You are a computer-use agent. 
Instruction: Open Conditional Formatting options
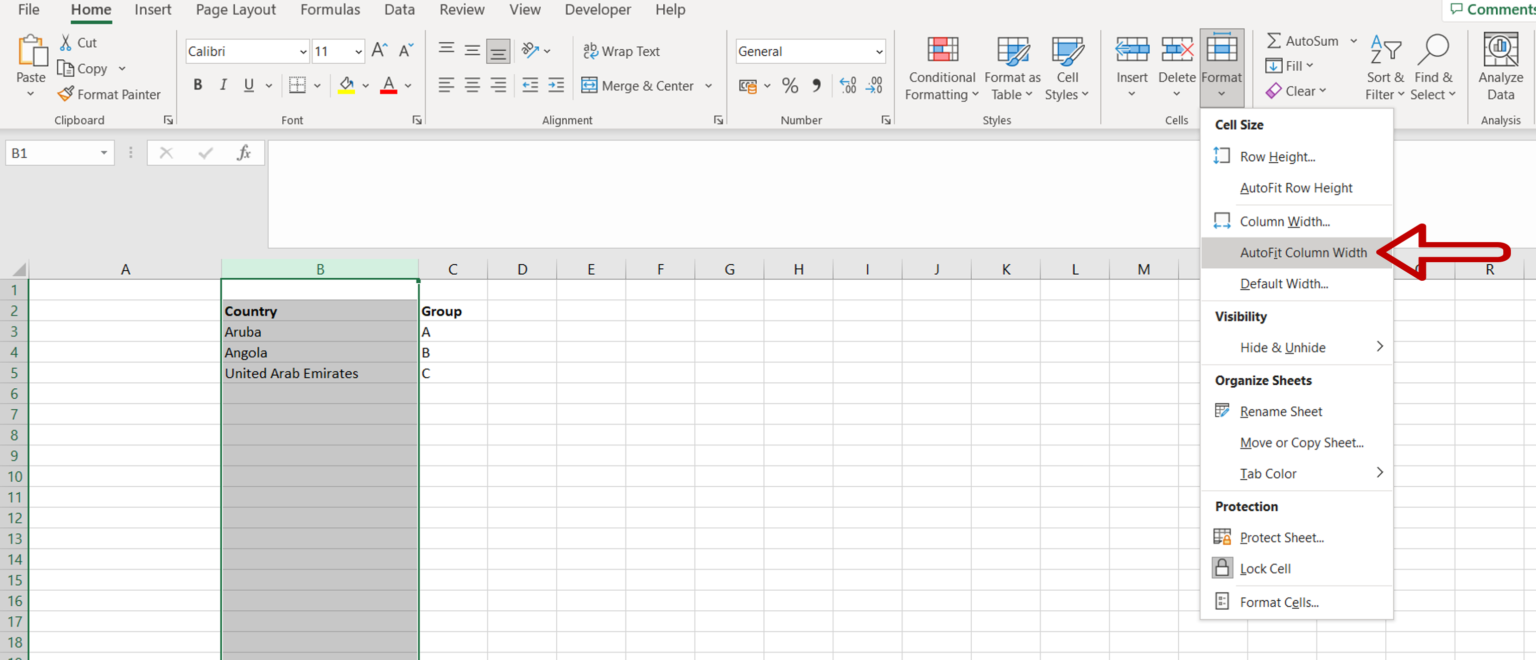tap(941, 68)
